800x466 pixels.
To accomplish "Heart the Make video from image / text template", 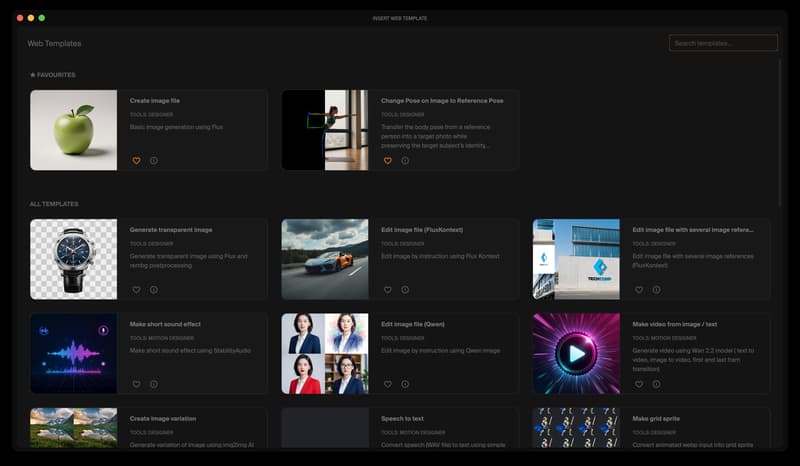I will tap(639, 383).
